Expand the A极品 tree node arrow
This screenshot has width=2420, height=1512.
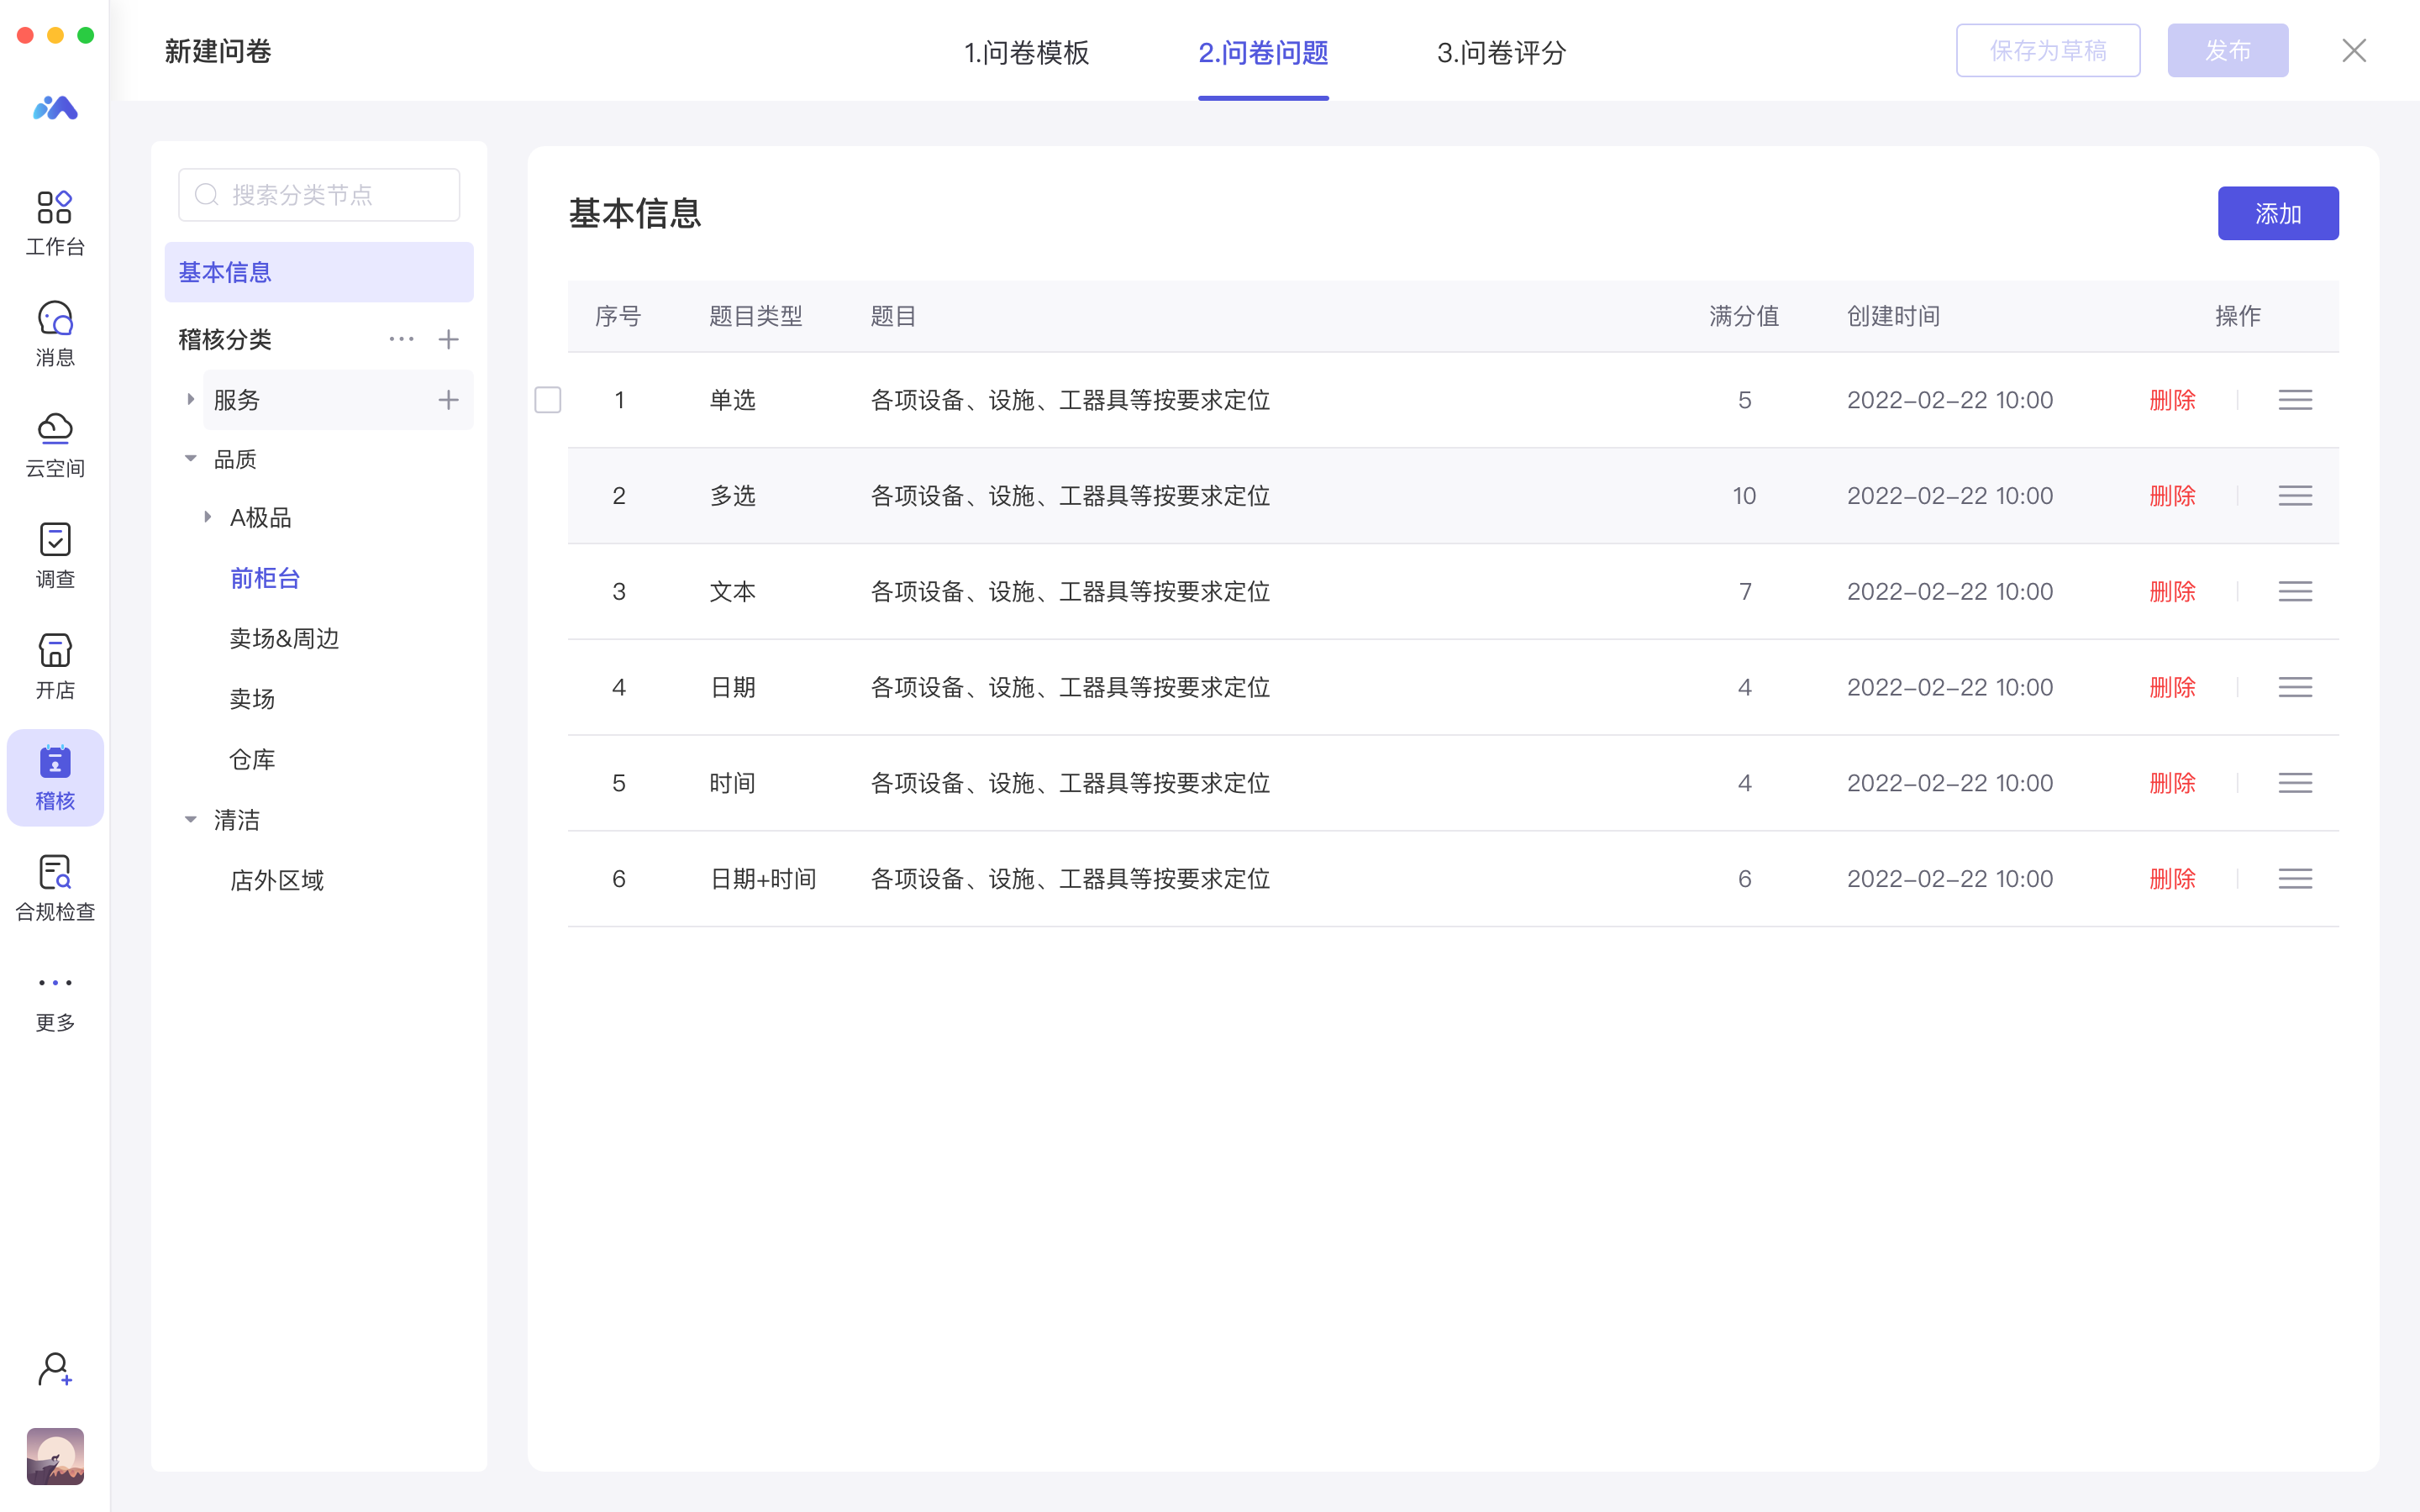click(x=207, y=517)
